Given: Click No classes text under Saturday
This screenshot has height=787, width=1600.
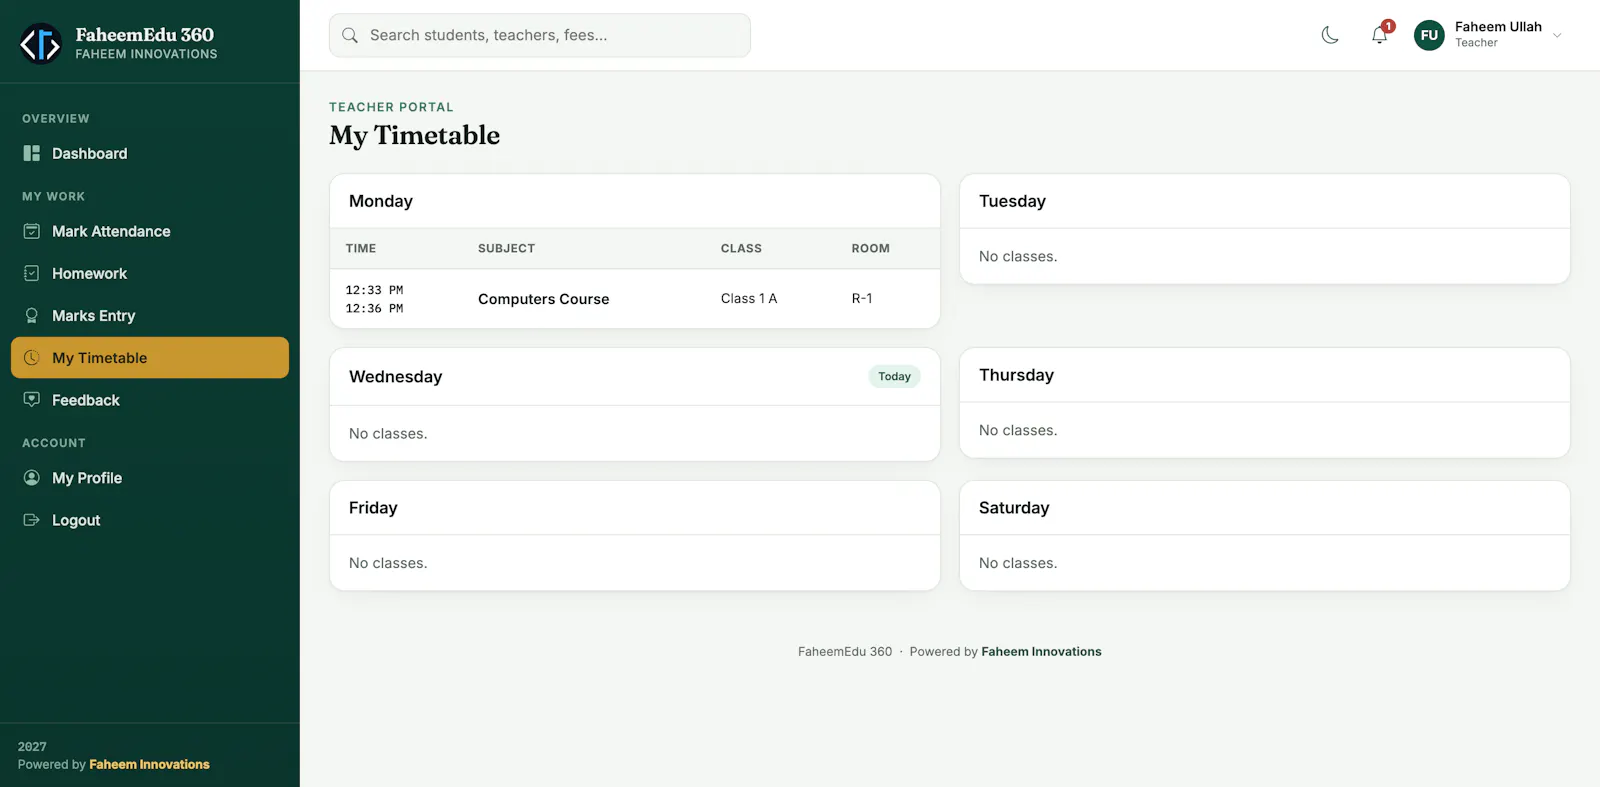Looking at the screenshot, I should pos(1018,563).
